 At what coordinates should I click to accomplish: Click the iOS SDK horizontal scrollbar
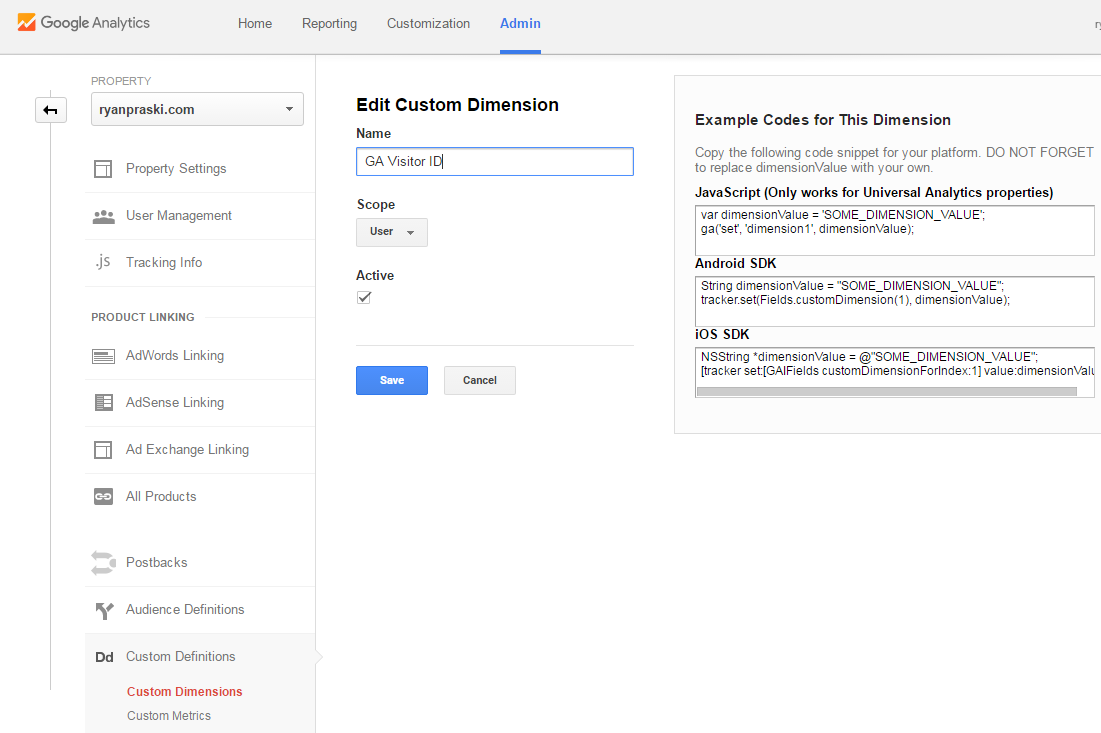[x=887, y=392]
